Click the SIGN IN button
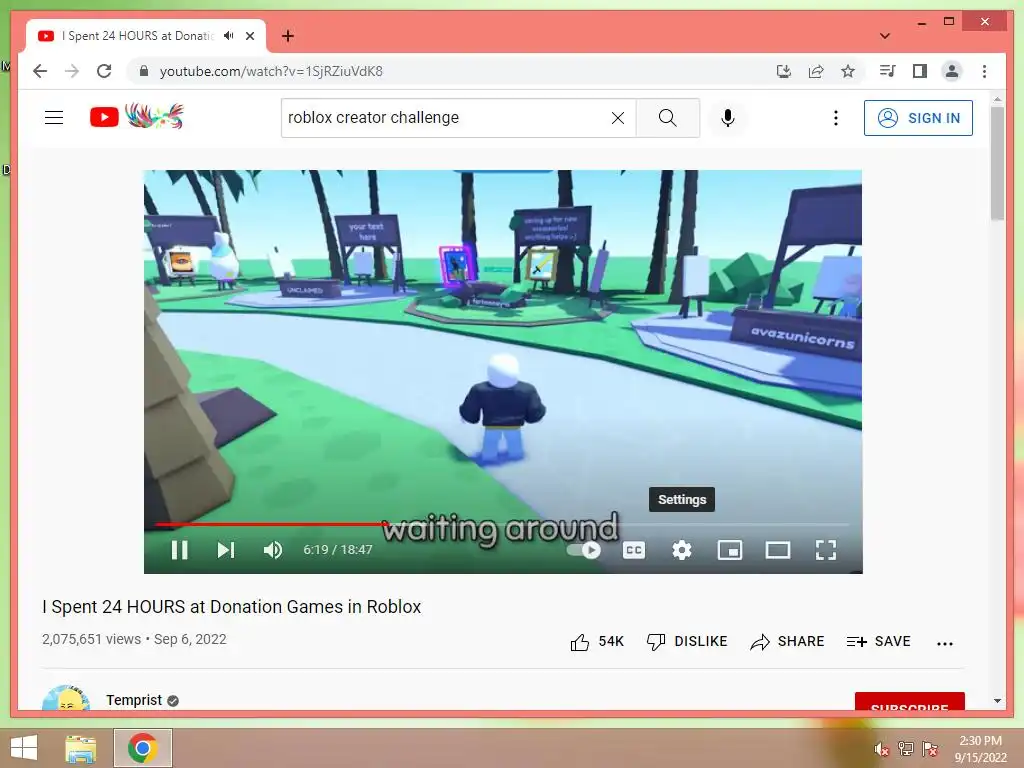The width and height of the screenshot is (1024, 768). click(918, 118)
